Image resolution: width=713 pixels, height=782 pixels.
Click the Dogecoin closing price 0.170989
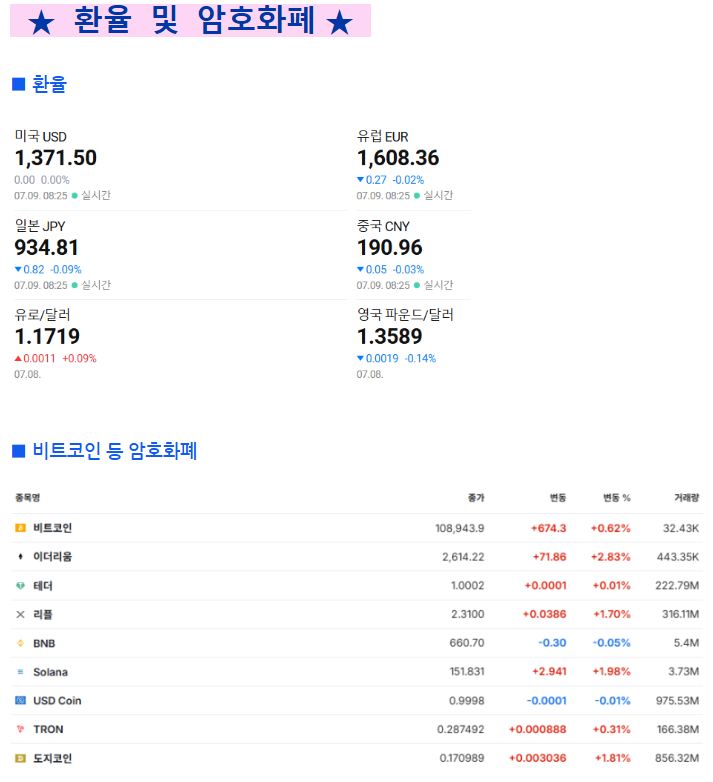pyautogui.click(x=462, y=758)
